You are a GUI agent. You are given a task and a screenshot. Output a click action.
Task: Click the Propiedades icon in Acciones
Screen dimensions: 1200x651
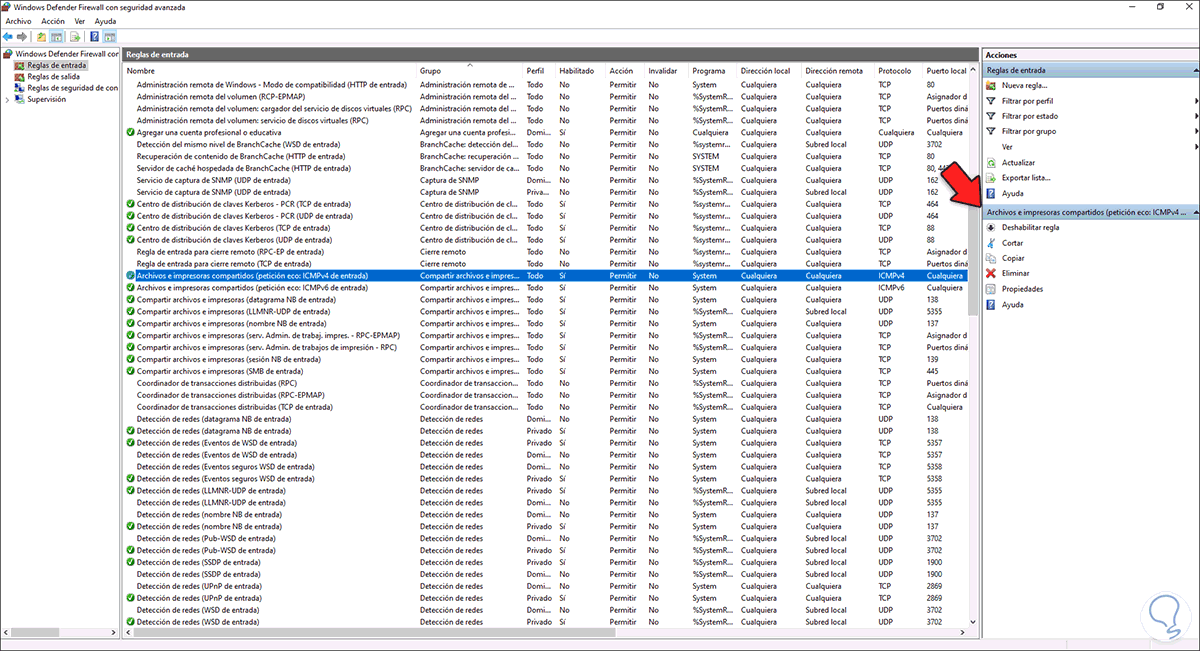[x=991, y=289]
